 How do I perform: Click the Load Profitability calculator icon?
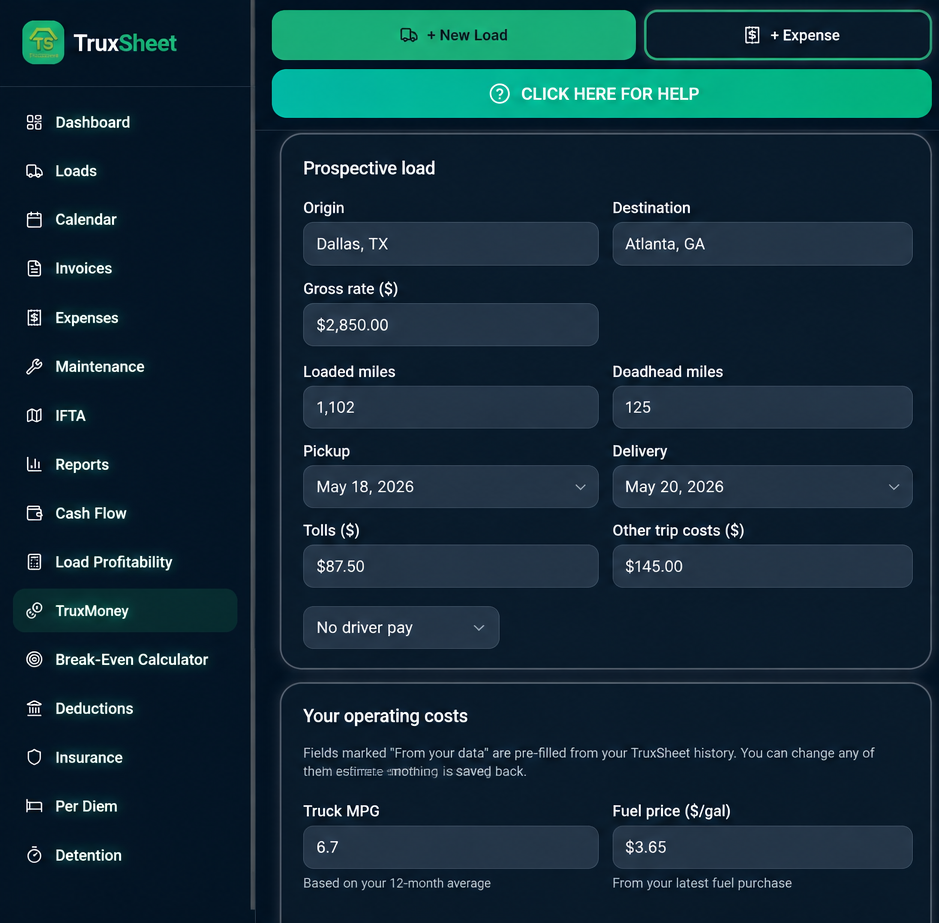pyautogui.click(x=34, y=562)
